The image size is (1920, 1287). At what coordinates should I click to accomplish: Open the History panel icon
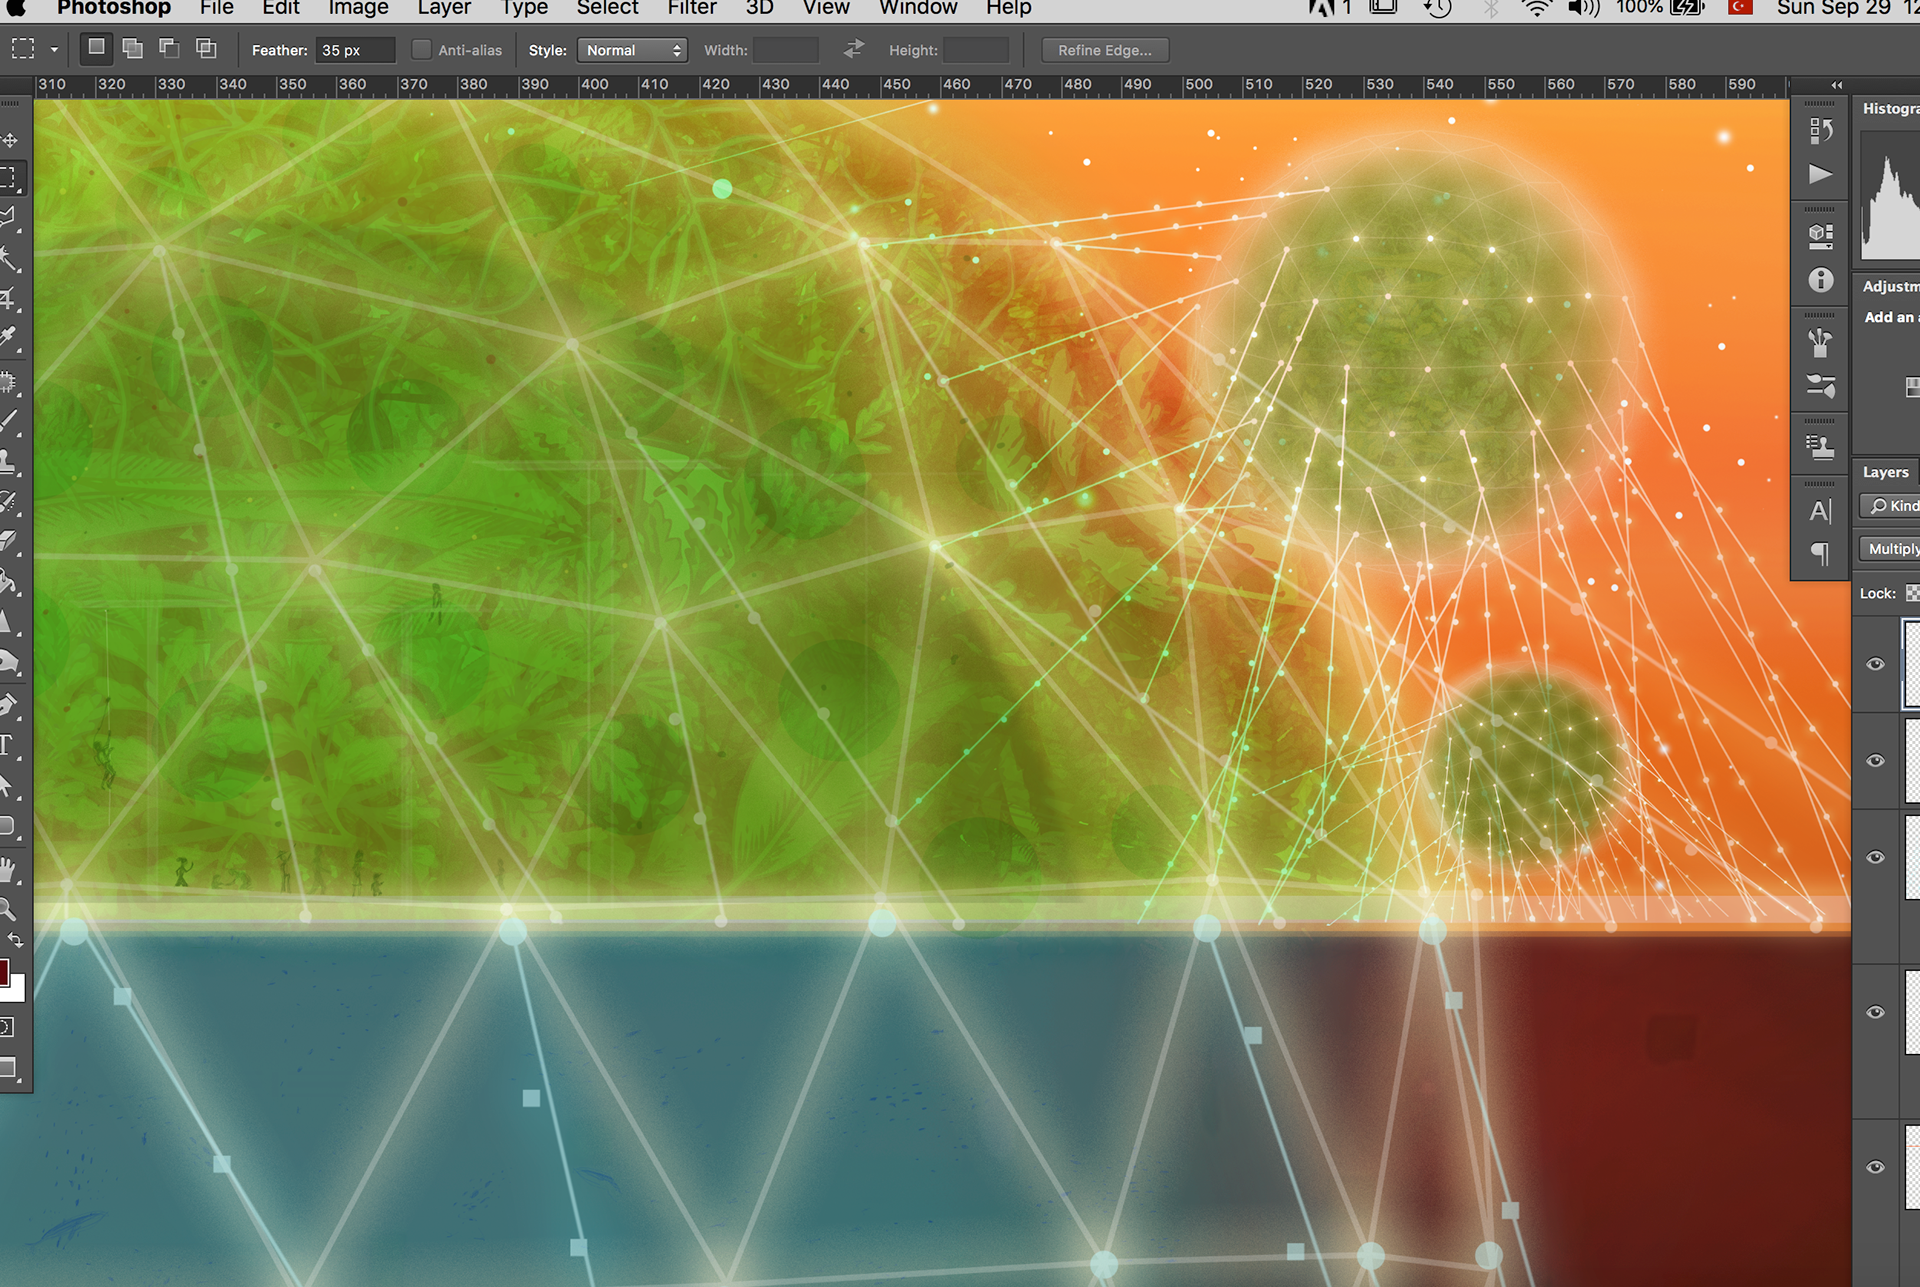[x=1820, y=131]
